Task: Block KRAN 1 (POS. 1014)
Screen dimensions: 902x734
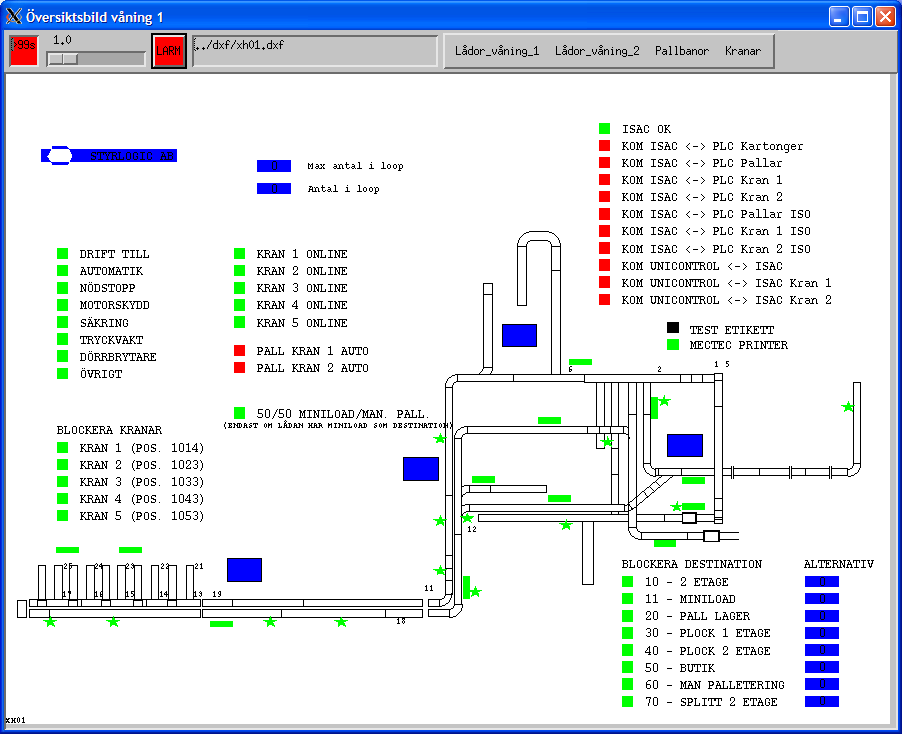Action: 63,447
